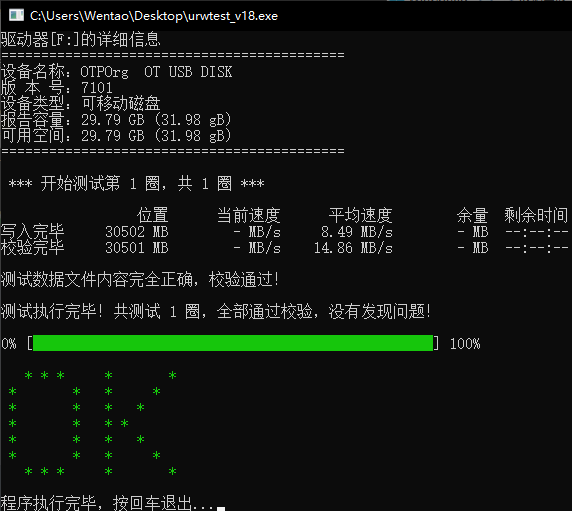Click the green progress bar
This screenshot has width=572, height=511.
pos(233,343)
